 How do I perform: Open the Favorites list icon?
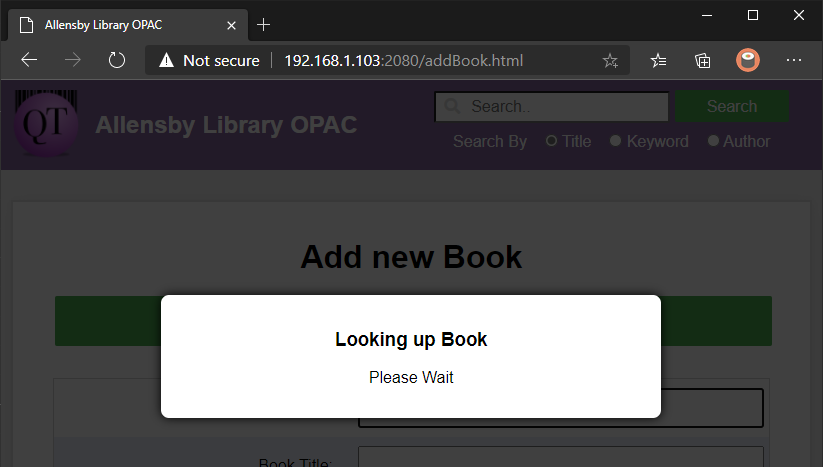coord(658,61)
